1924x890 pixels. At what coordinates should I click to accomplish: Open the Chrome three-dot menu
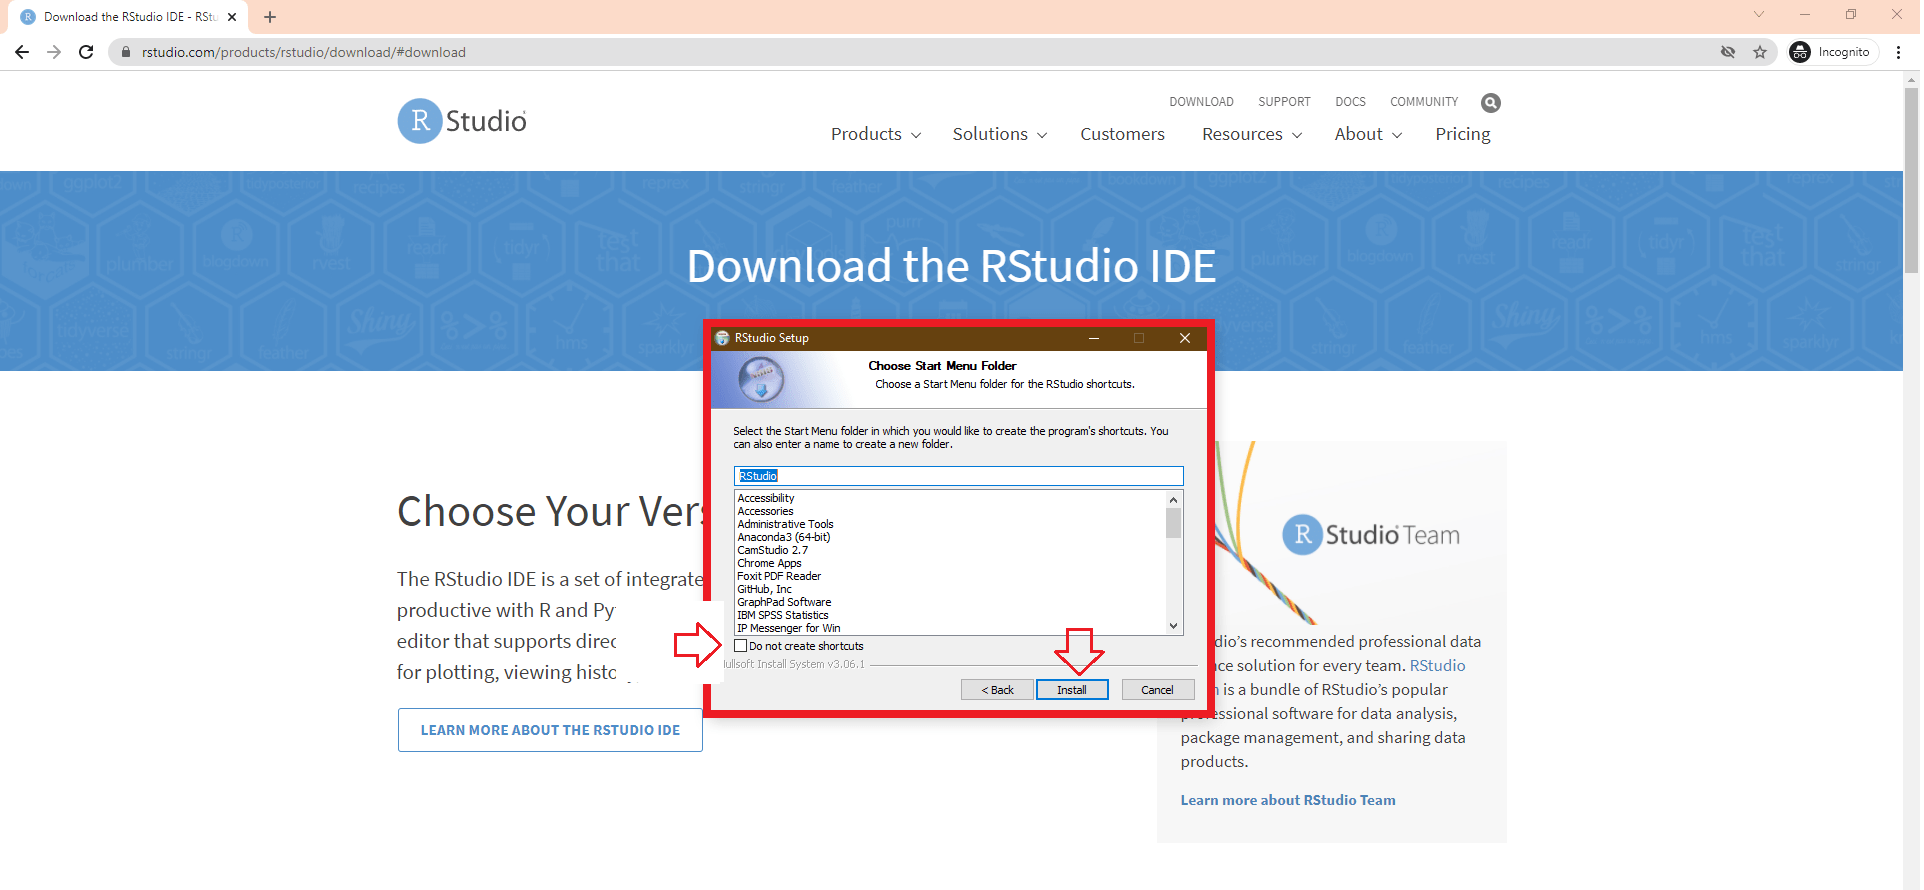click(1898, 52)
